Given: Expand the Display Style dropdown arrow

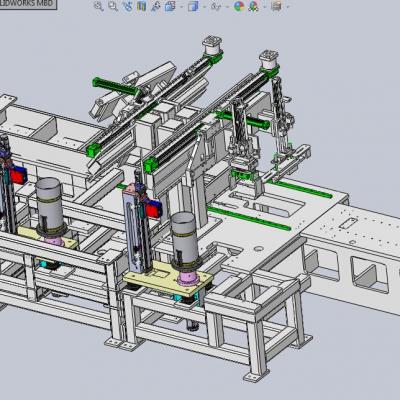Looking at the screenshot, I should [204, 7].
